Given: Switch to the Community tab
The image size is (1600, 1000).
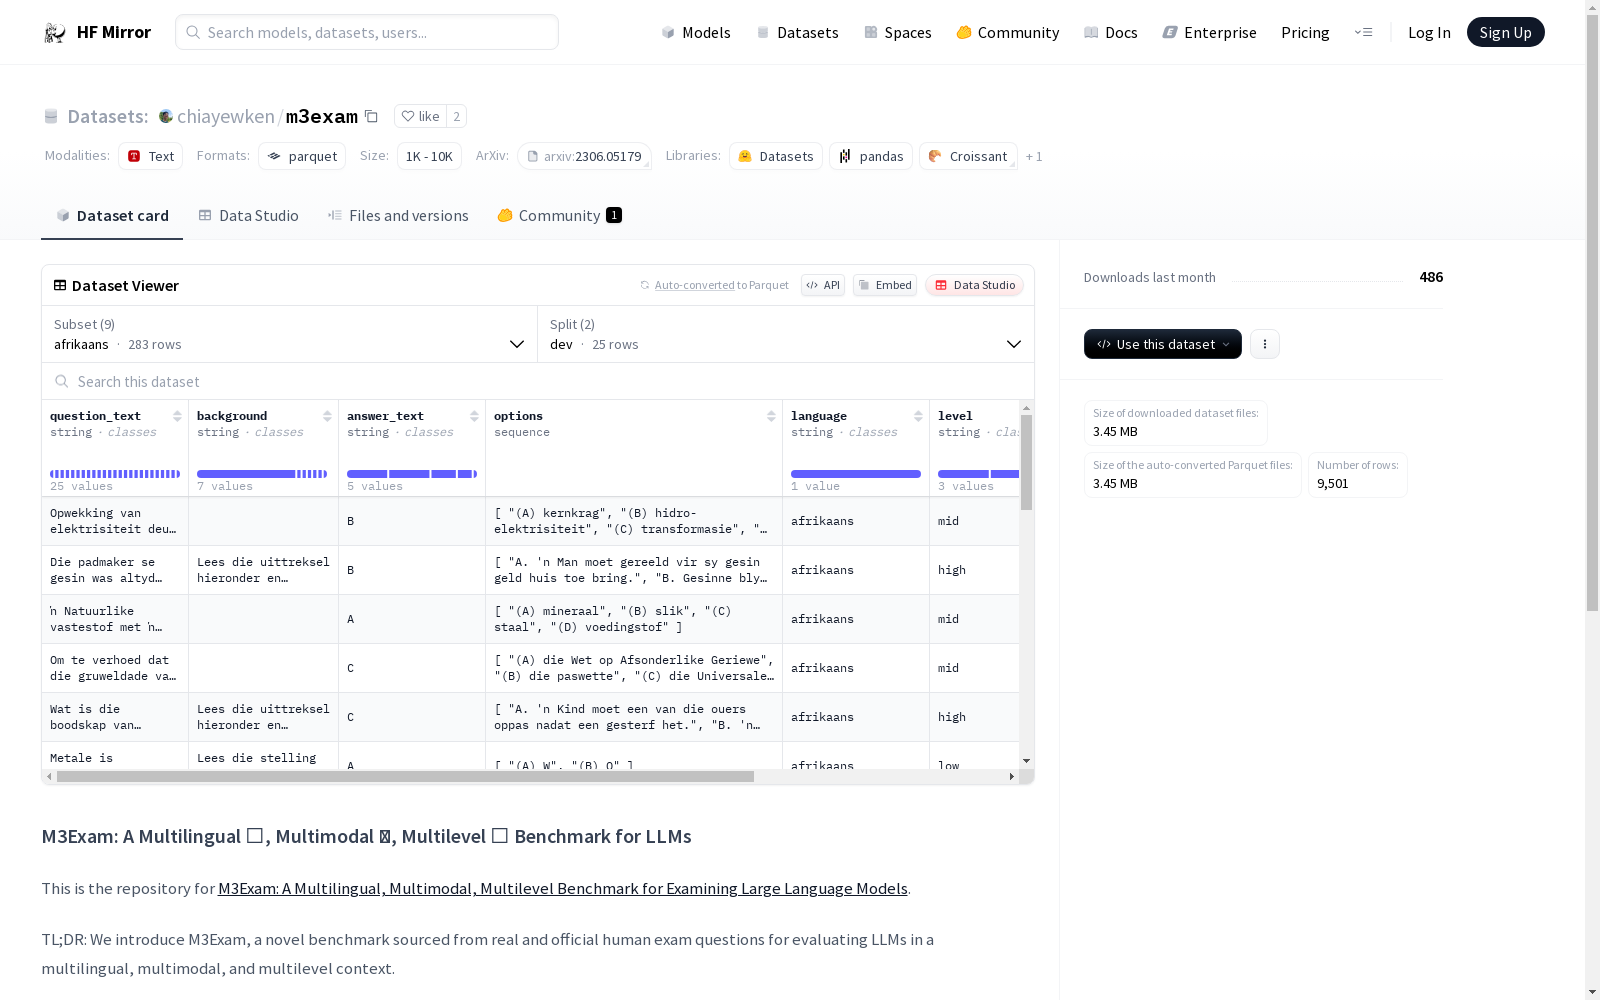Looking at the screenshot, I should (559, 215).
